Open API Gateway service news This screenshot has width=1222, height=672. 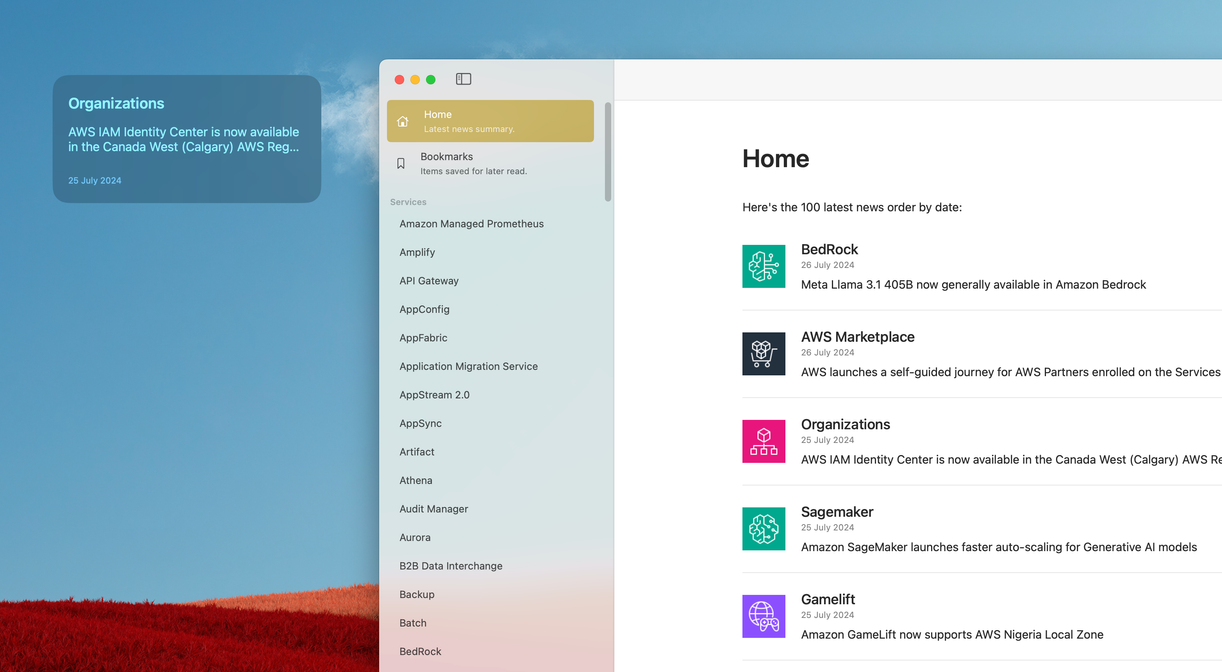429,281
